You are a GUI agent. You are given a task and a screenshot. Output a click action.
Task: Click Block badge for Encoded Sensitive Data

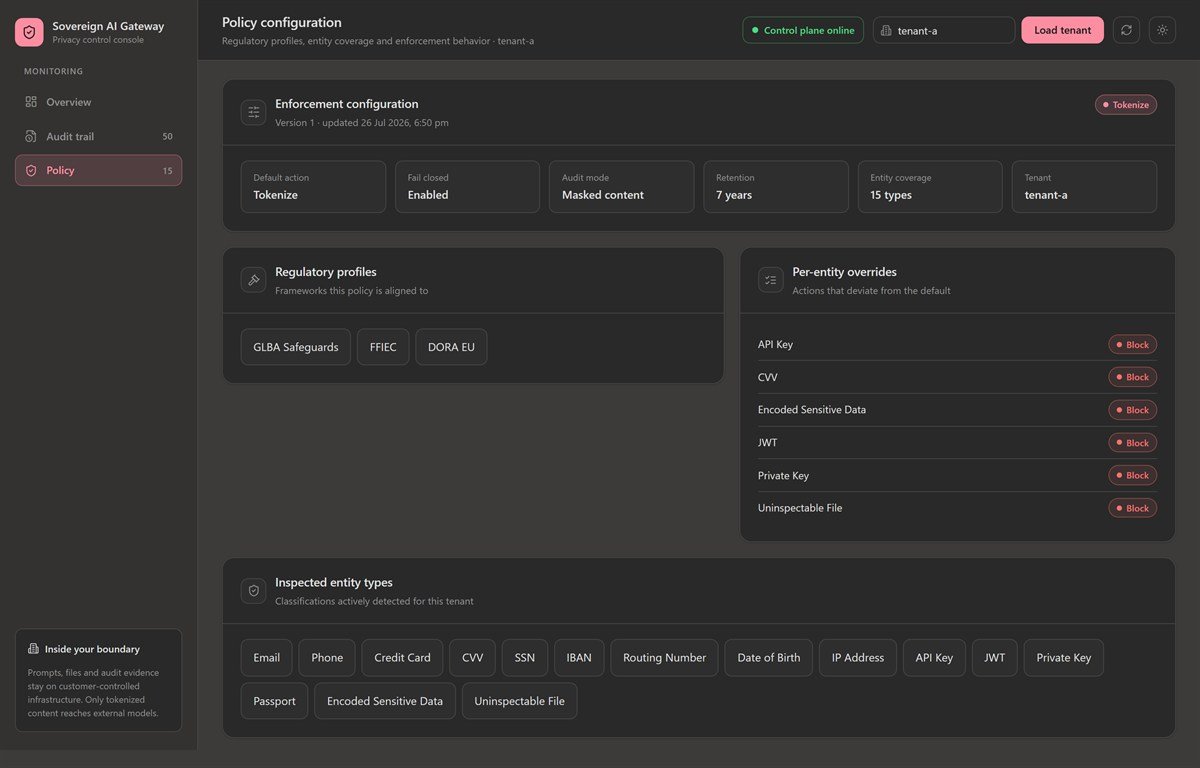(x=1132, y=410)
